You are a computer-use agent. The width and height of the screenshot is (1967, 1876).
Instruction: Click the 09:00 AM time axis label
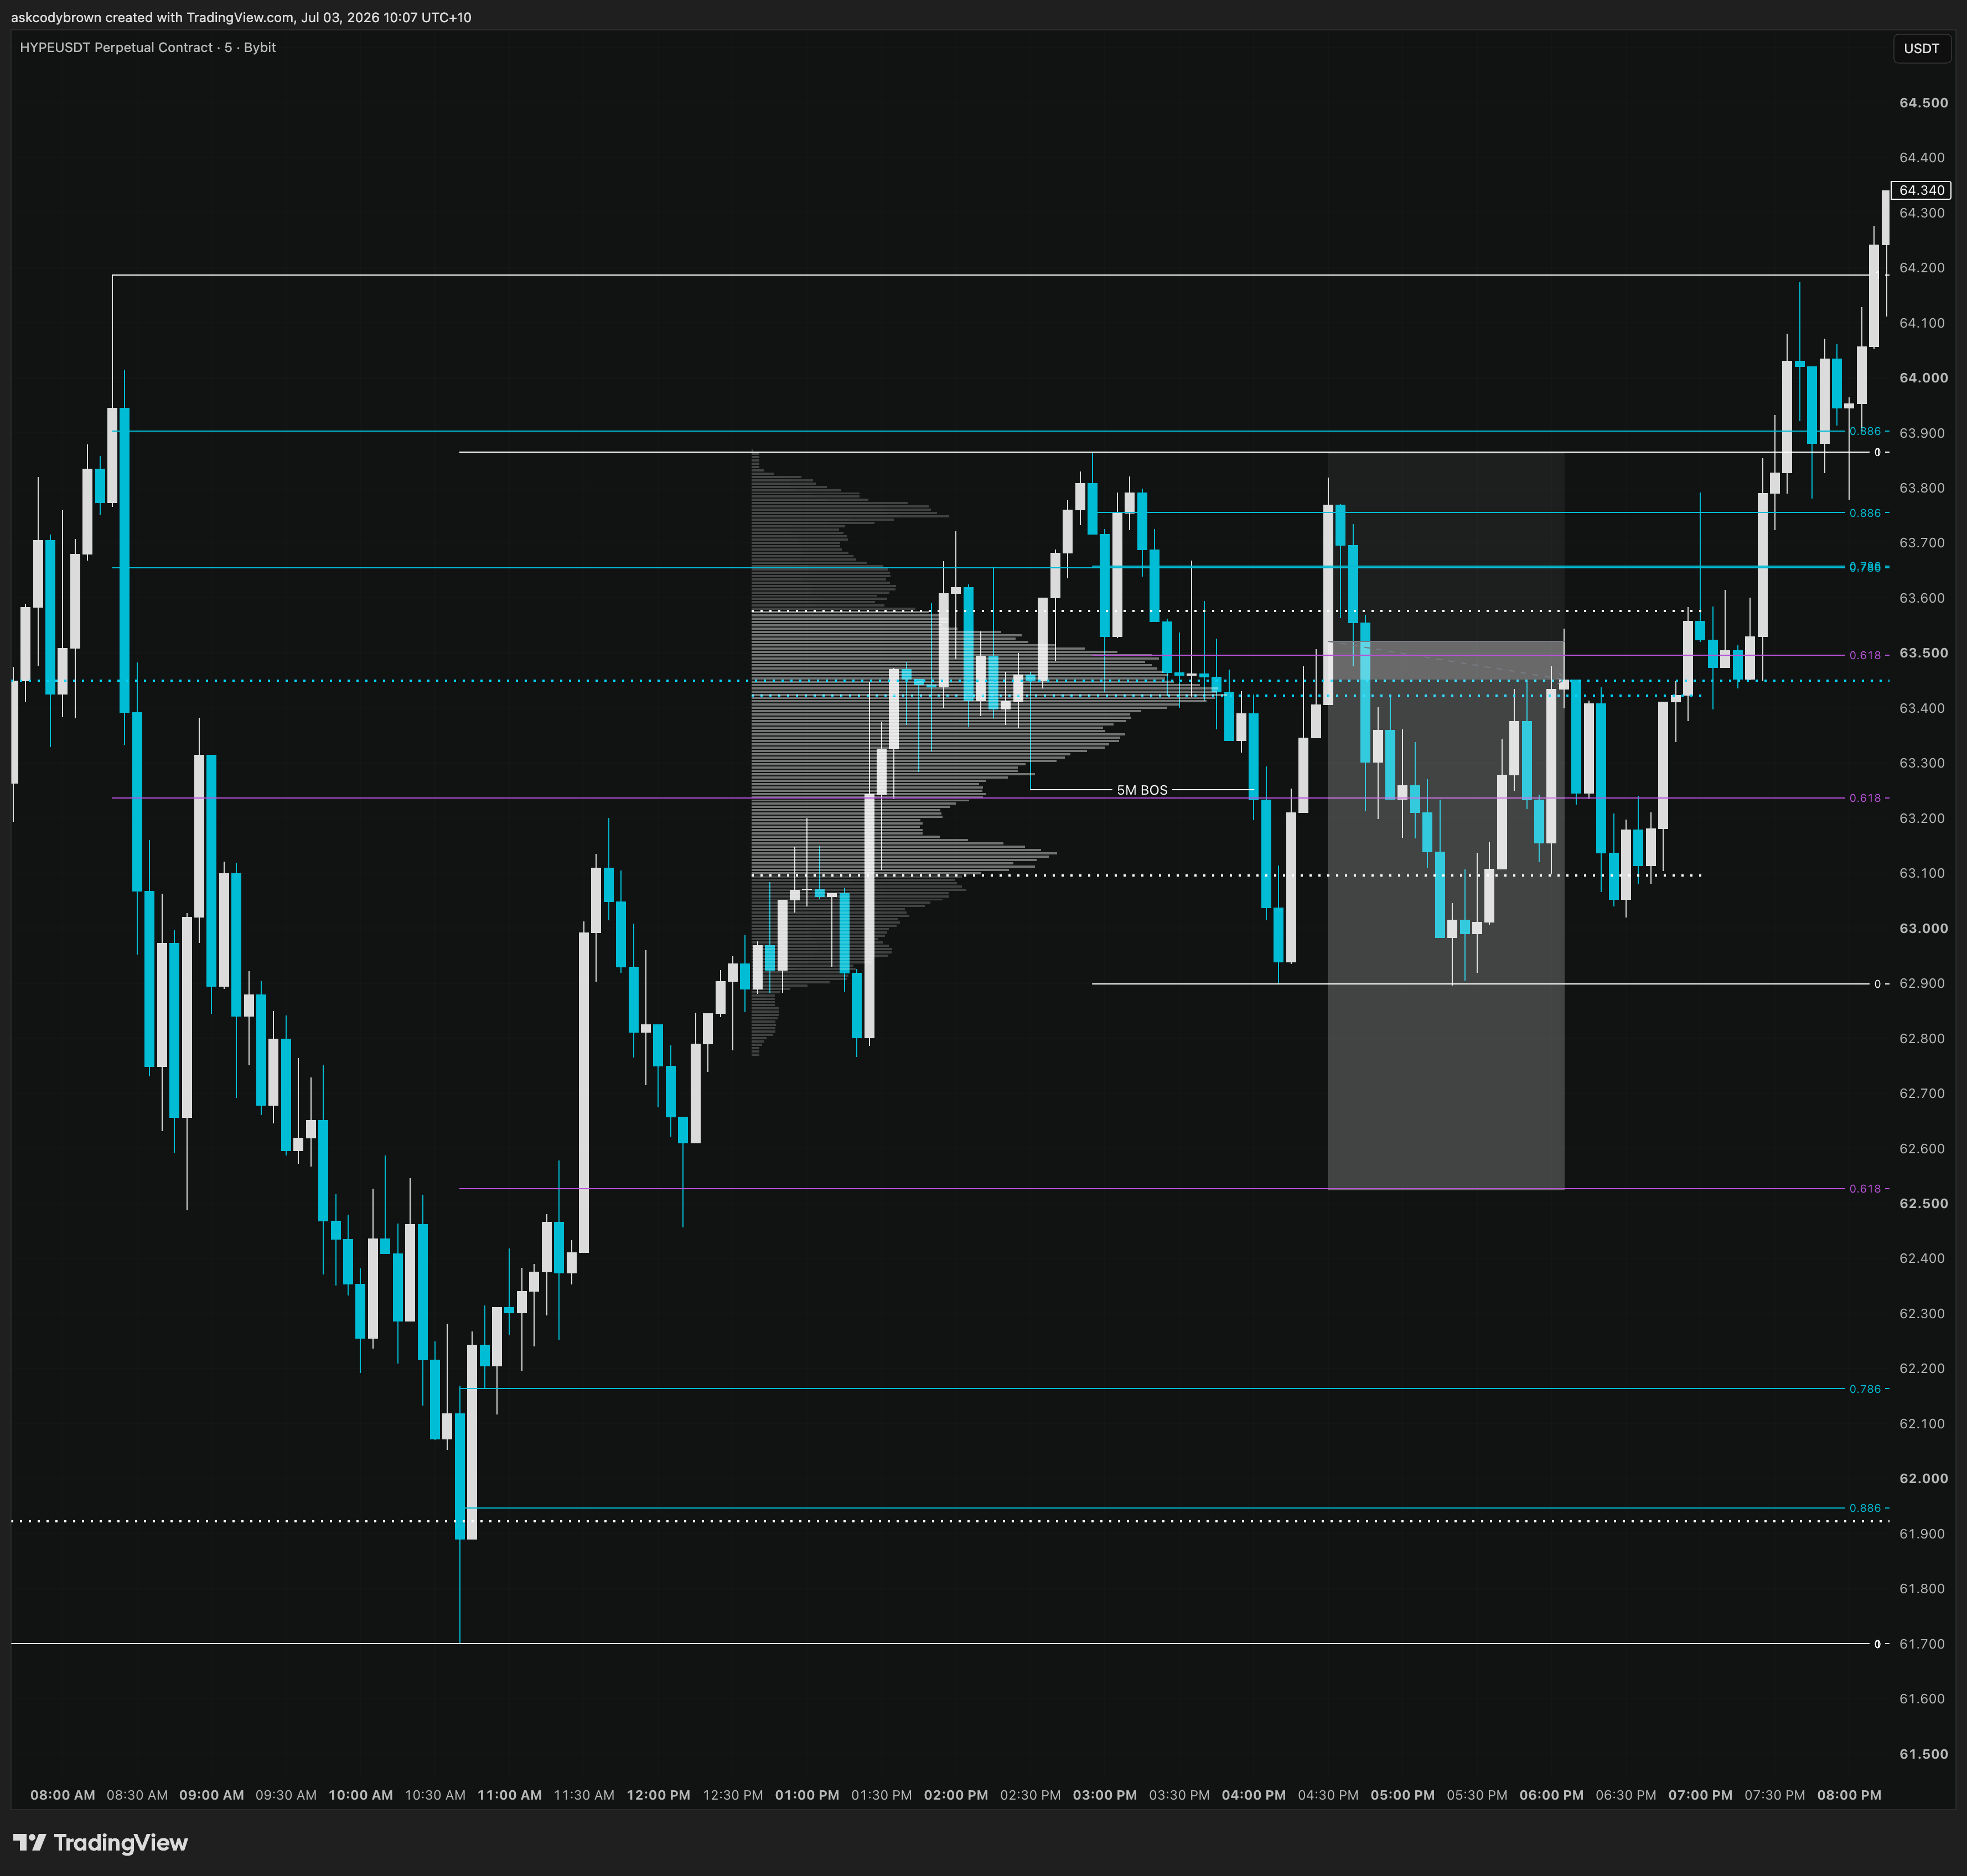coord(212,1795)
